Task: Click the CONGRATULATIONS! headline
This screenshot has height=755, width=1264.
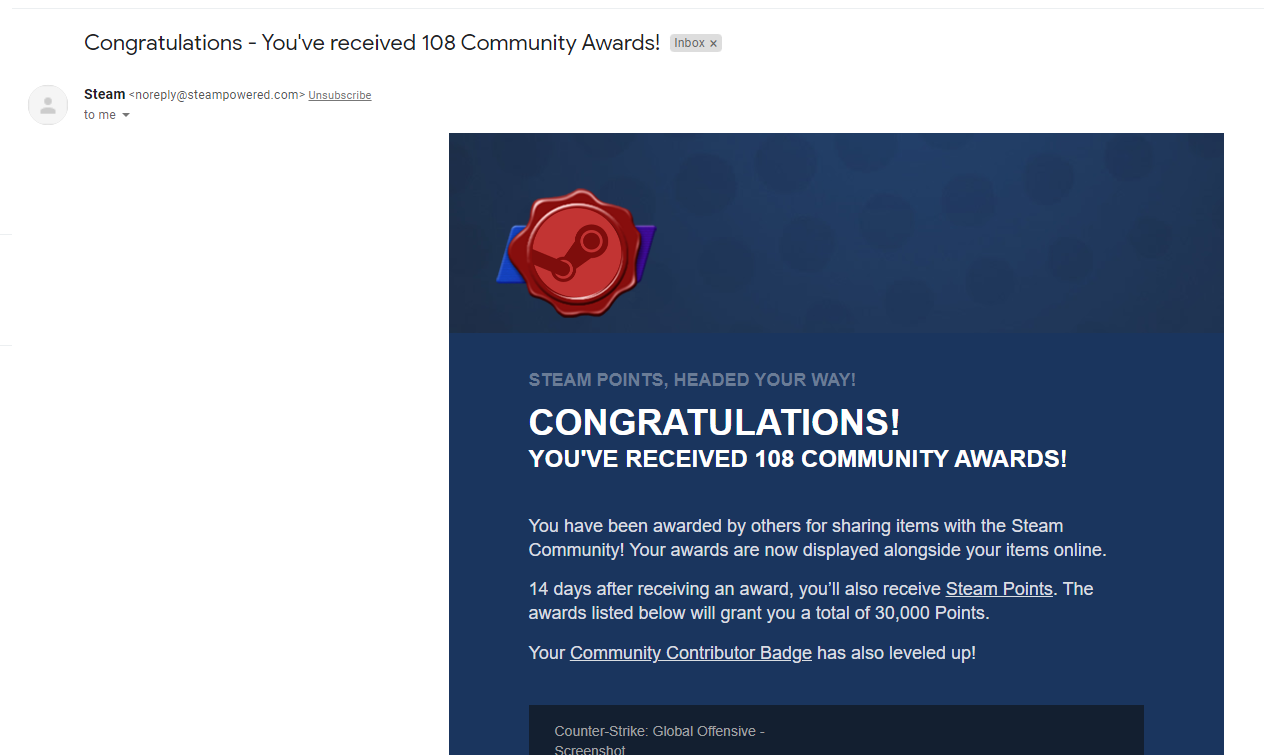Action: click(714, 422)
